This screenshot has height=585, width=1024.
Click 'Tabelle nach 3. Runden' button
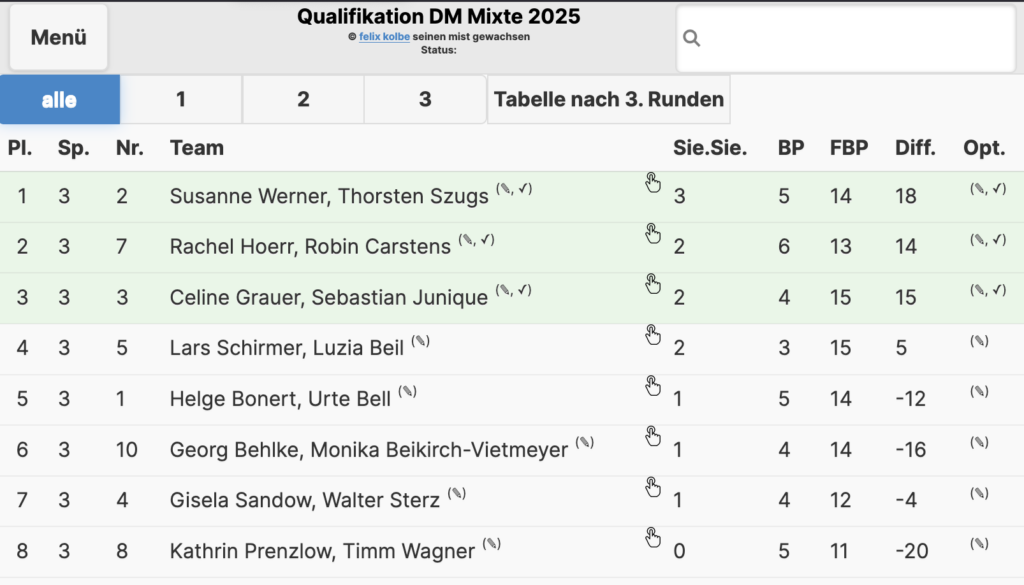[x=609, y=99]
